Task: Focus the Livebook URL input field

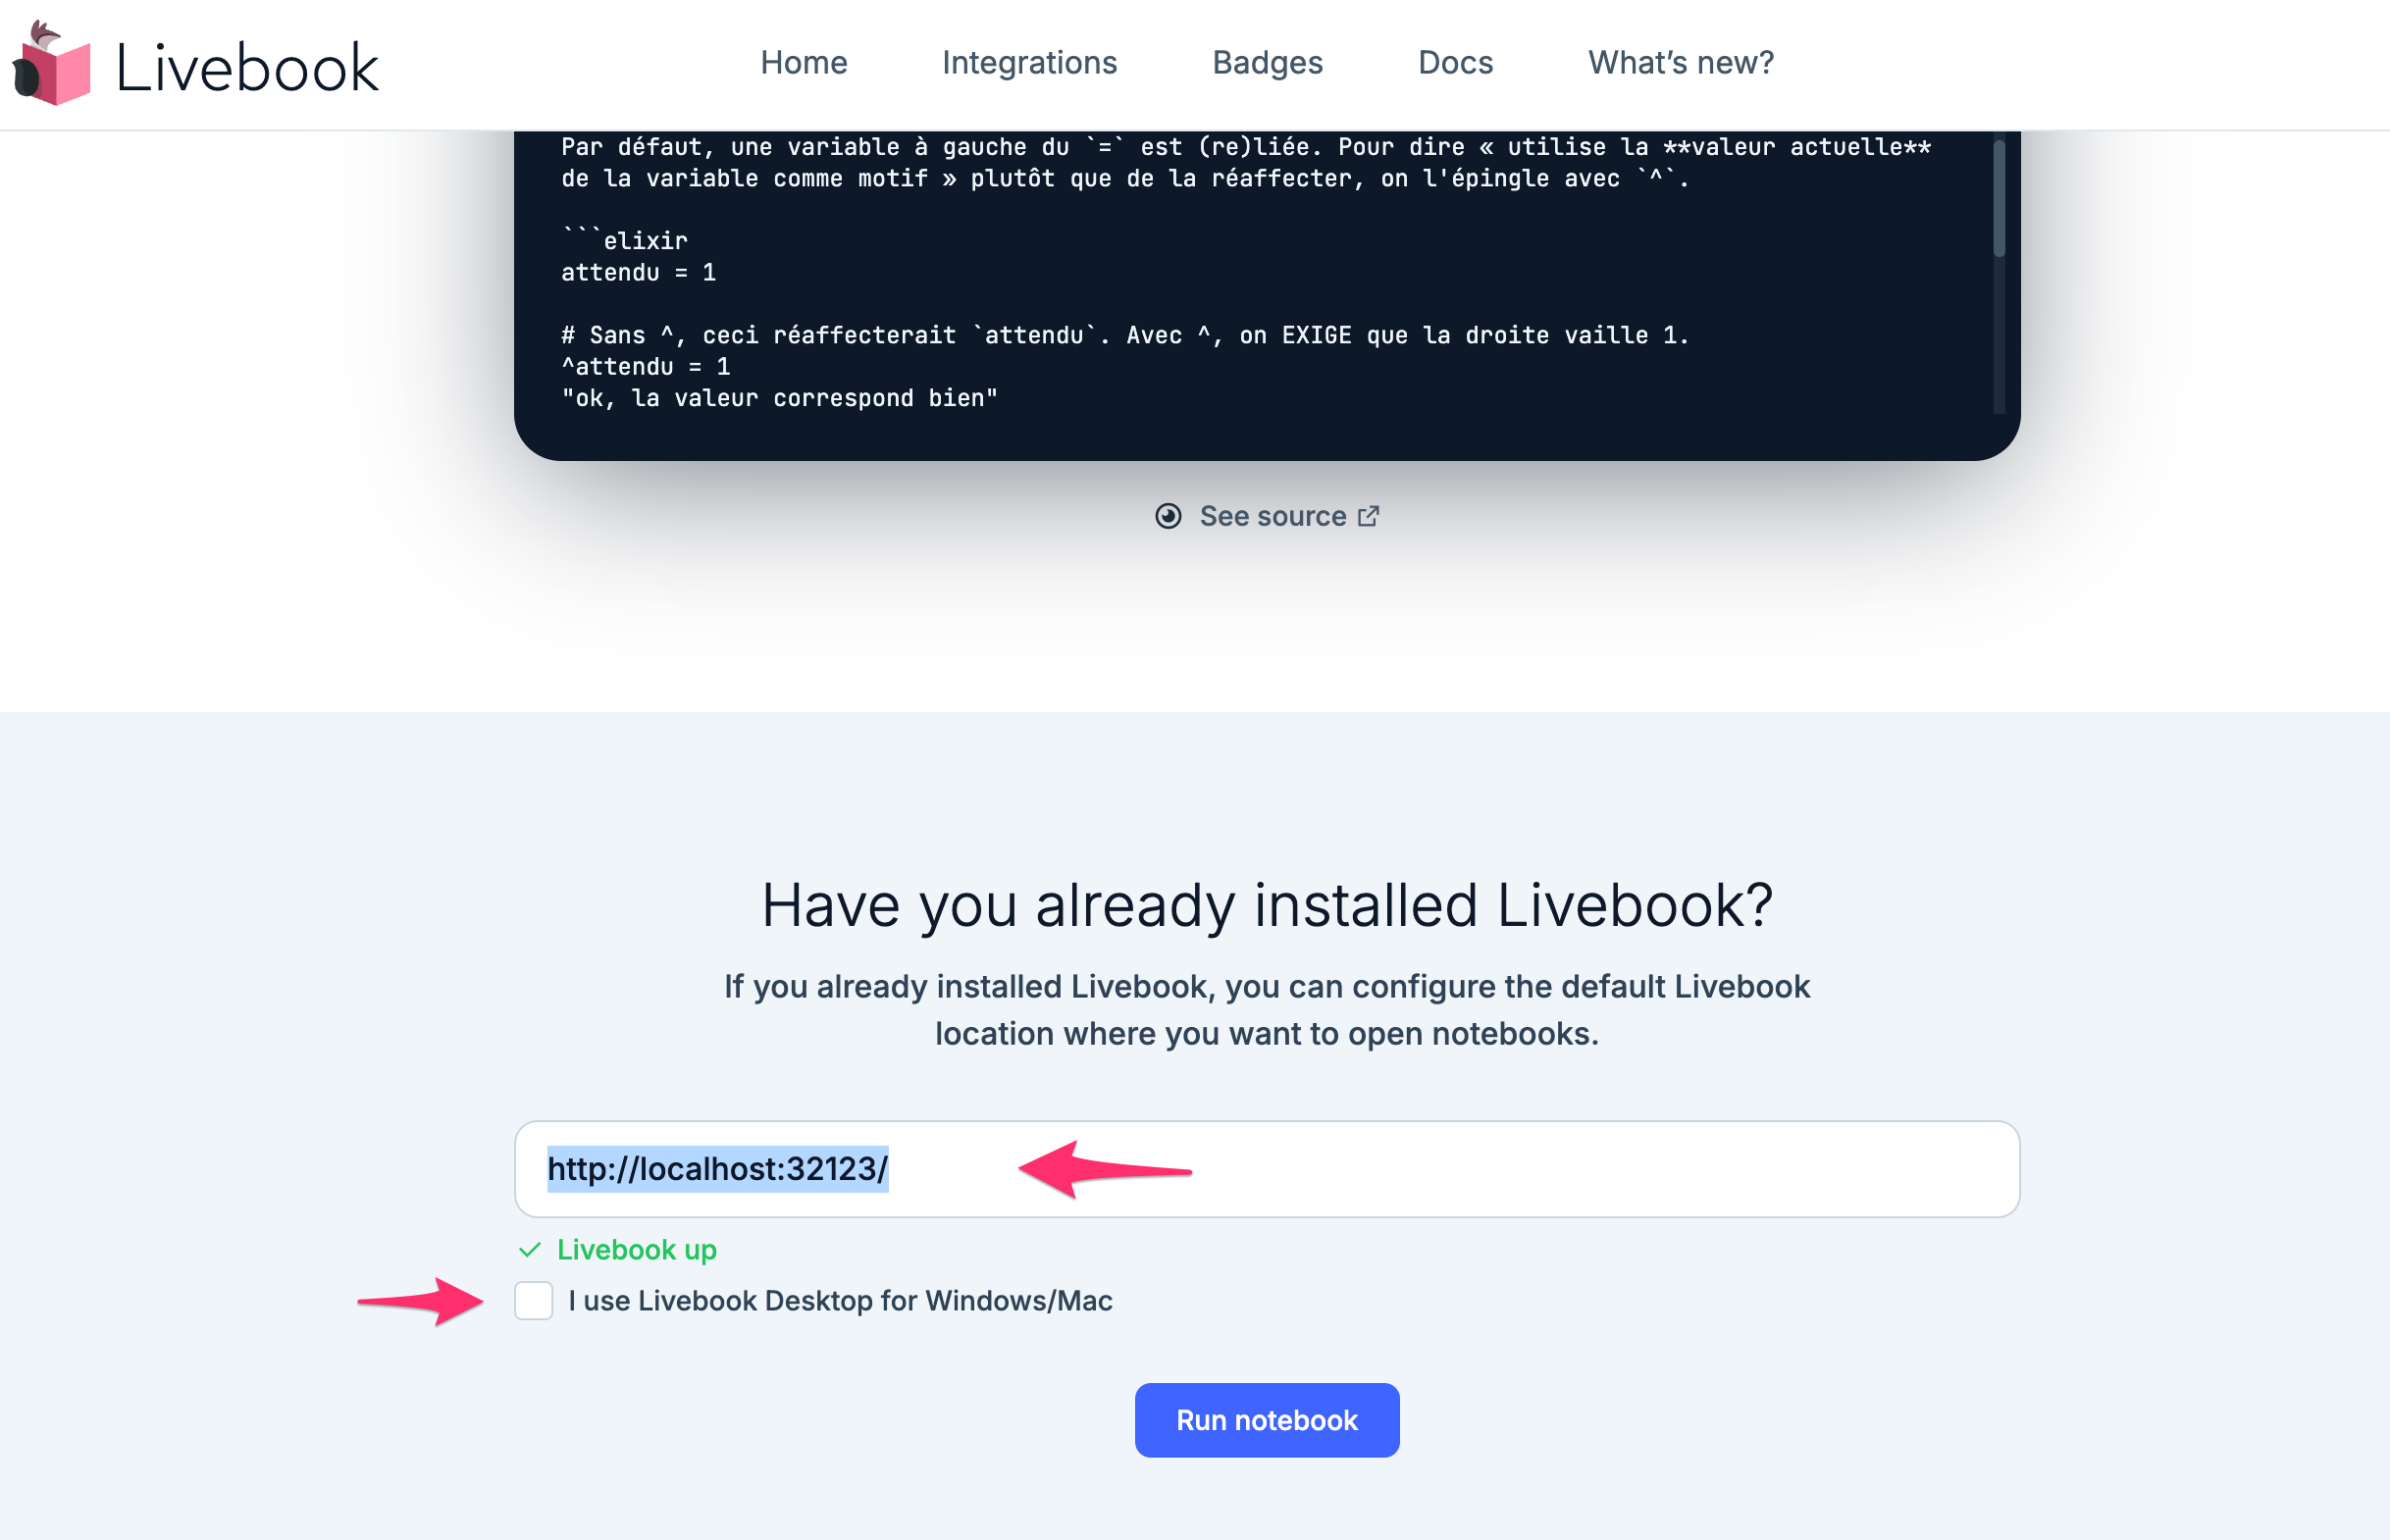Action: (1266, 1168)
